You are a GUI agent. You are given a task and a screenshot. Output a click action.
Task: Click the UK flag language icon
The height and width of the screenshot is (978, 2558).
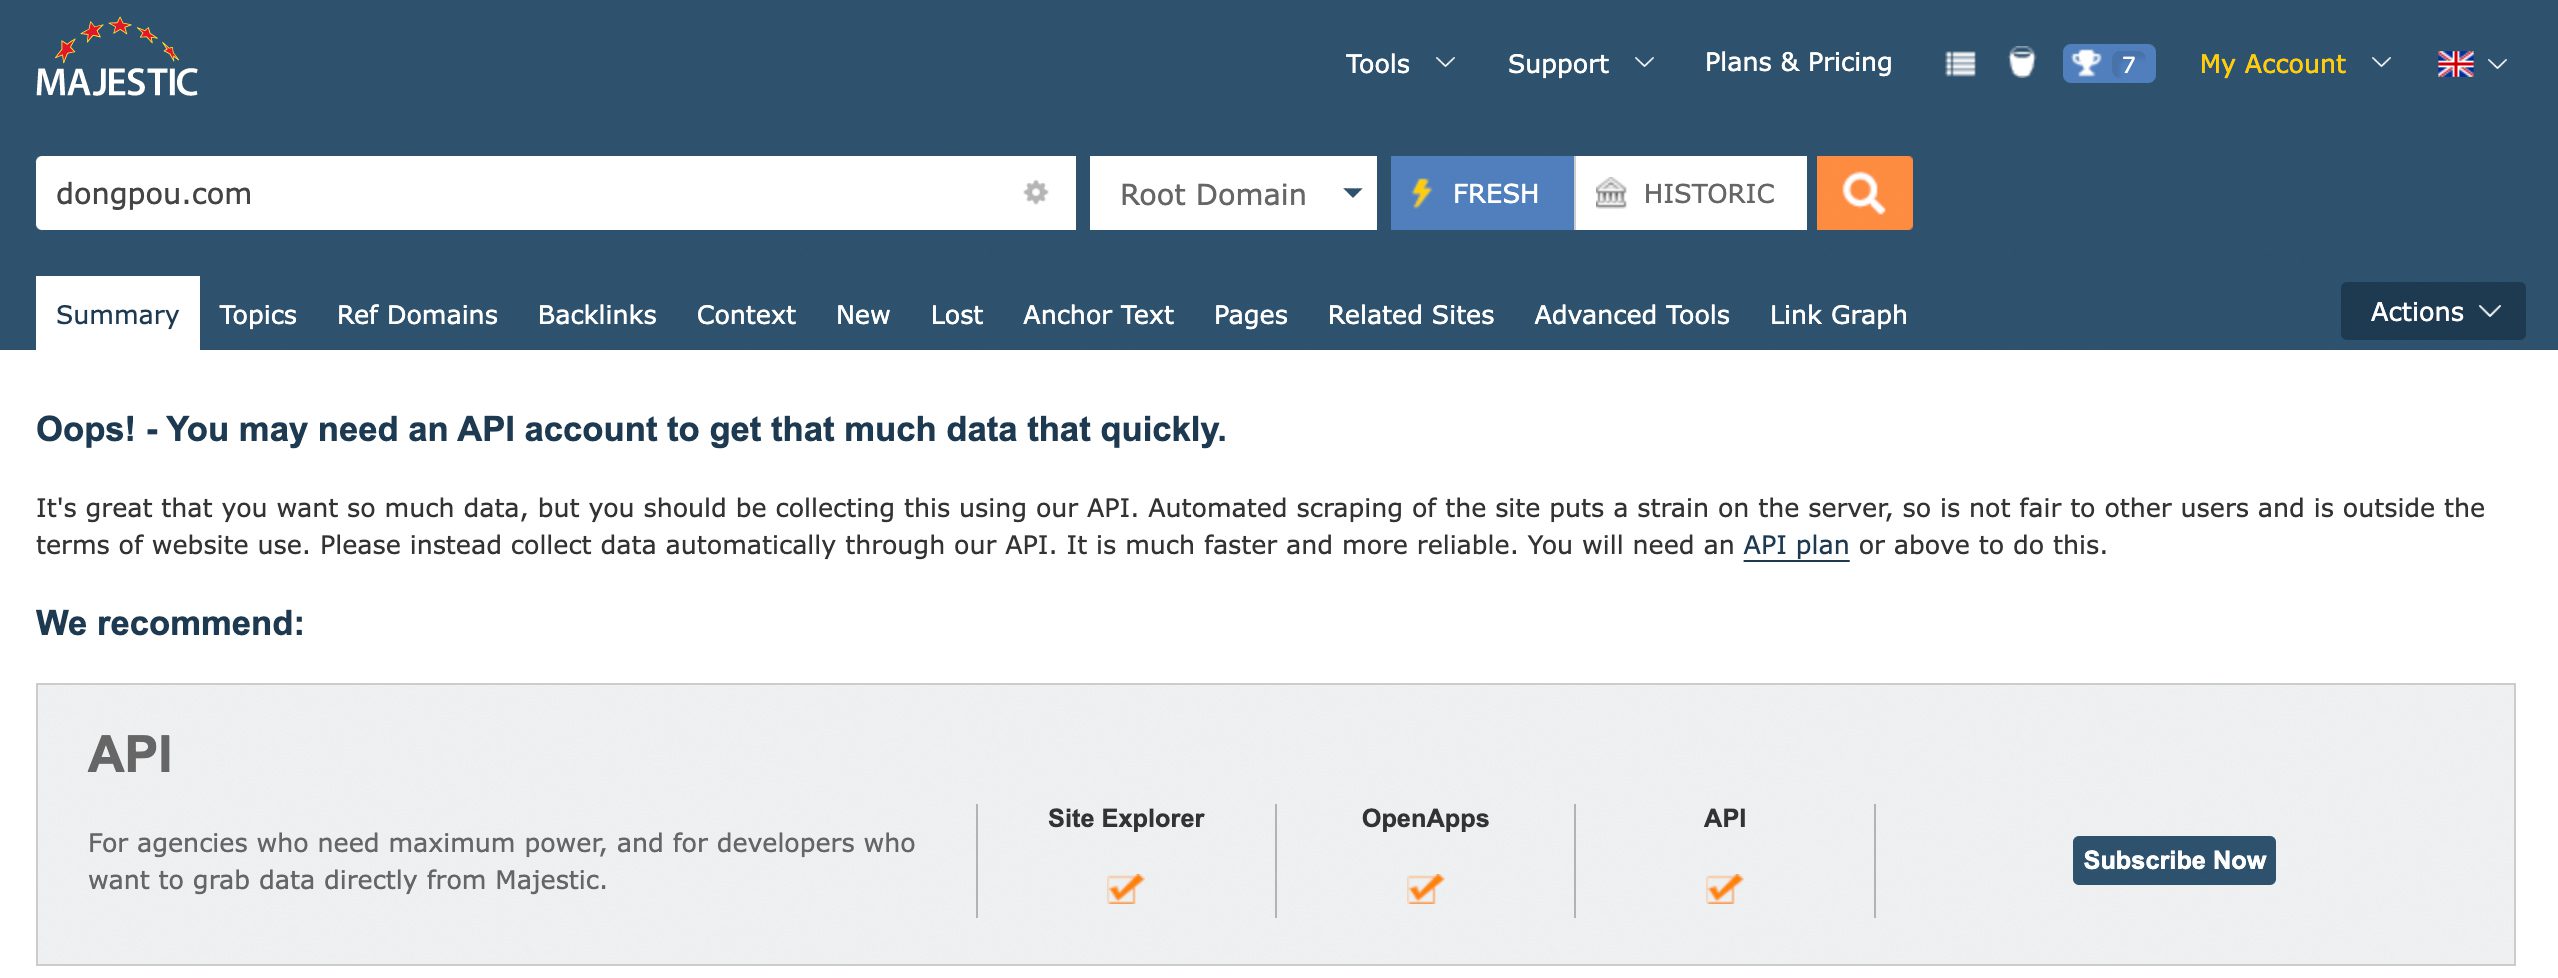[2455, 64]
